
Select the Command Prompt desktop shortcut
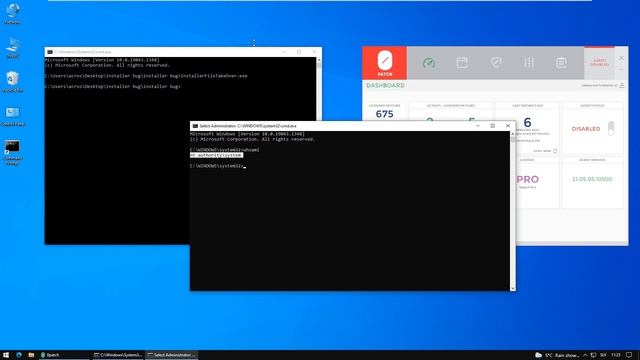click(x=12, y=152)
